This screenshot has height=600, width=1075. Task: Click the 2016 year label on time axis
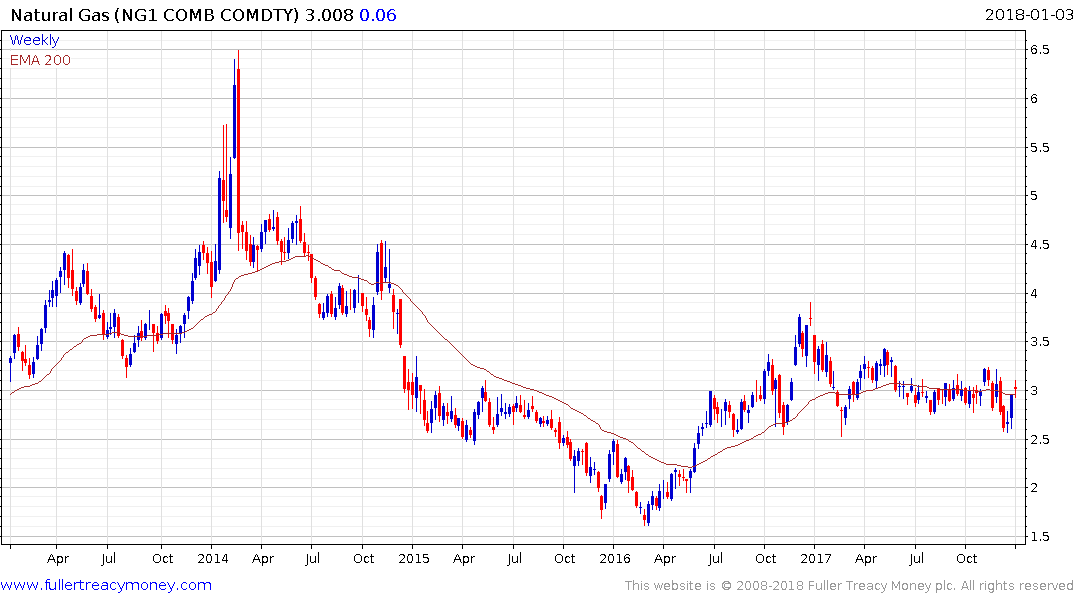coord(614,559)
